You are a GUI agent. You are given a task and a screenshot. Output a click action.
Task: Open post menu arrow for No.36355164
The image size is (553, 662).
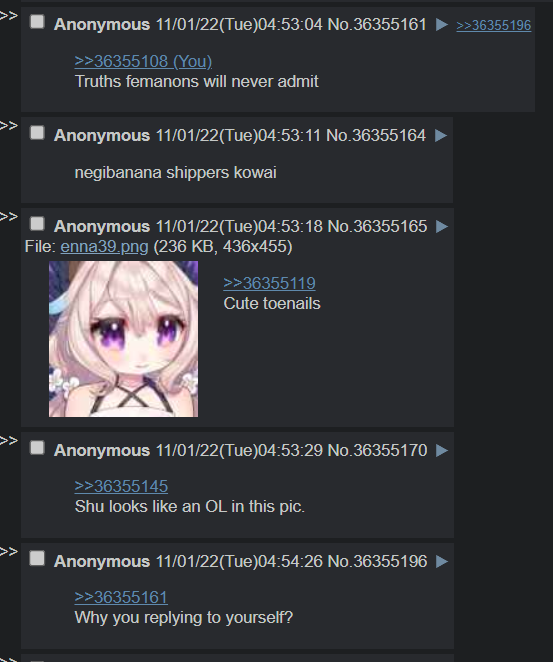[441, 136]
